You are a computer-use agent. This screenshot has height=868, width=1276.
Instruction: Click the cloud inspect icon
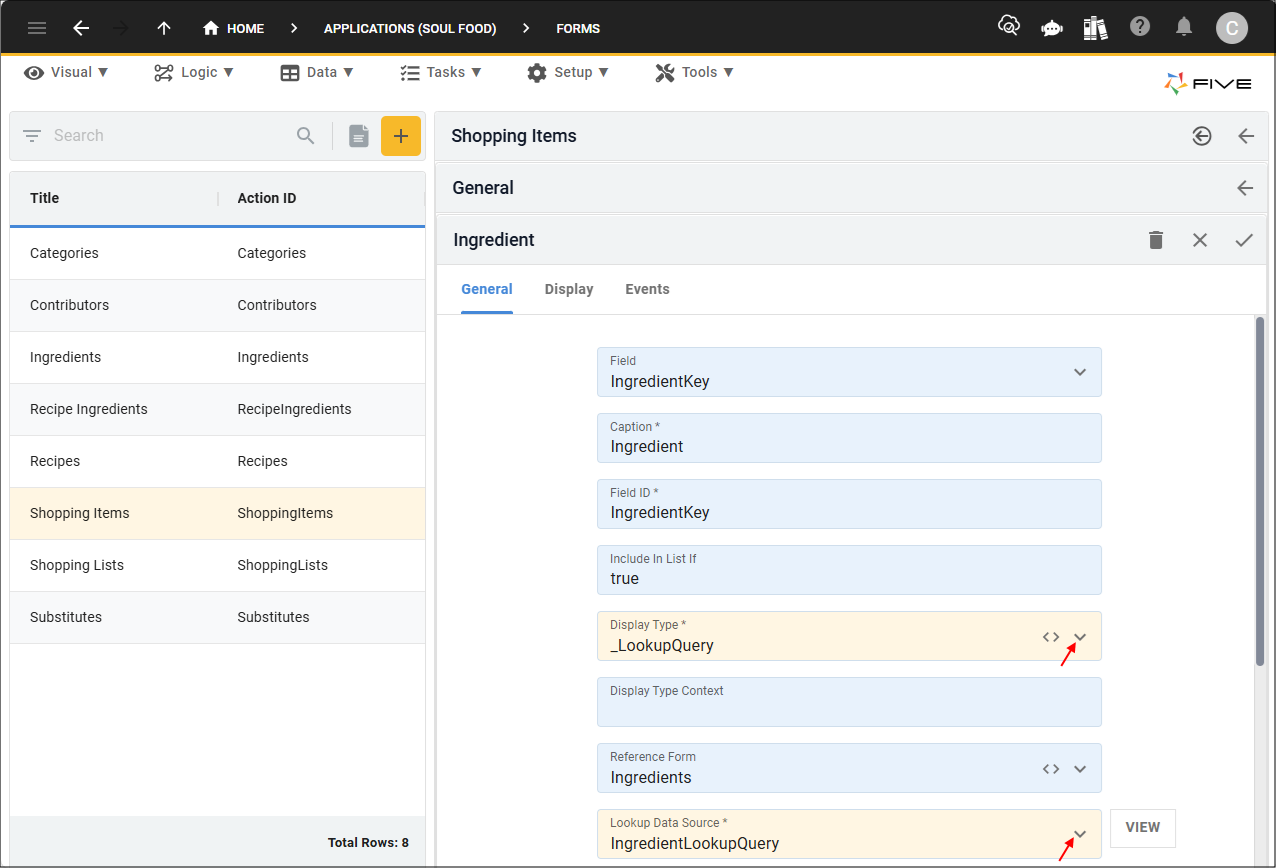point(1009,27)
